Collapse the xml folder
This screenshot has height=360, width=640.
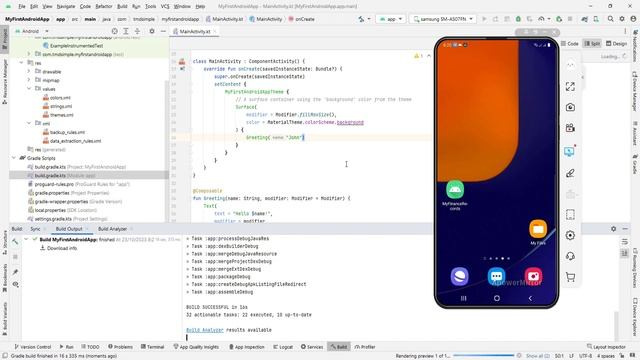tap(29, 123)
